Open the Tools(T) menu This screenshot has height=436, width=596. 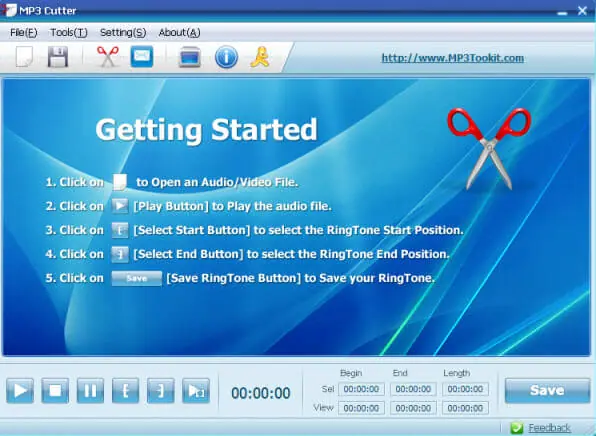point(69,33)
